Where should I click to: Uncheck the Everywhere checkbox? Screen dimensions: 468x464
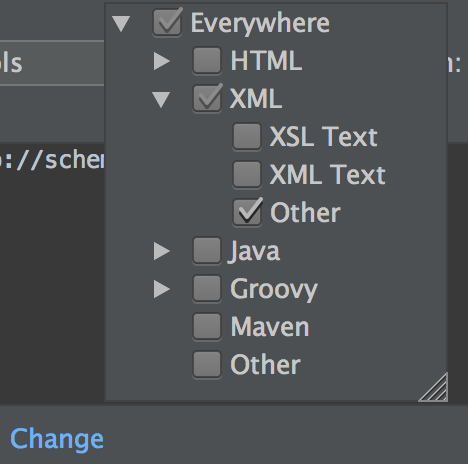[167, 23]
